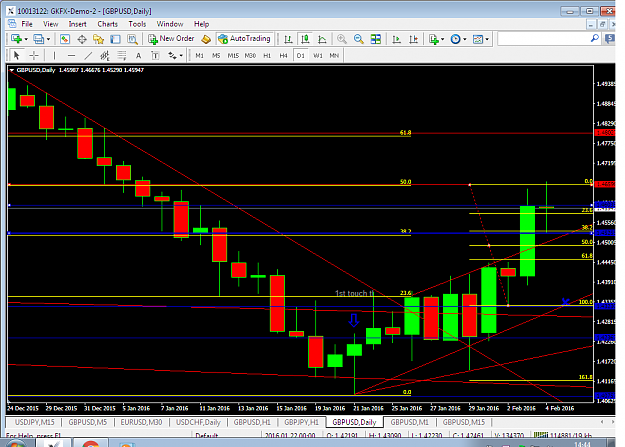Open the MetaEditor book icon
This screenshot has width=625, height=447.
coord(206,39)
